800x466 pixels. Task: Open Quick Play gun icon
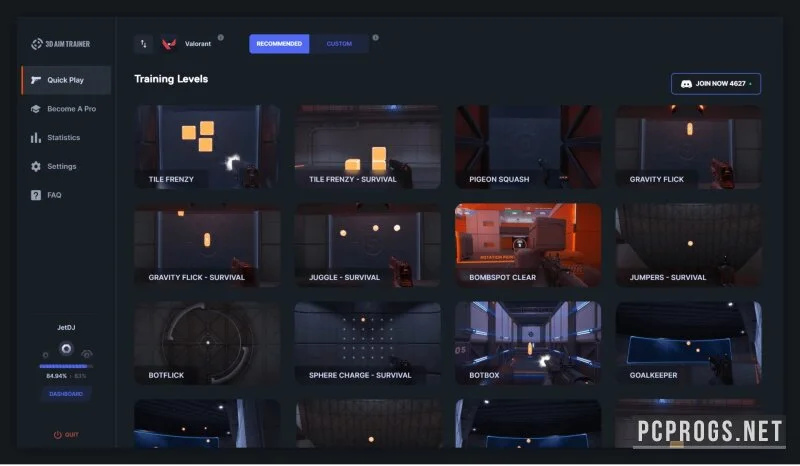tap(36, 80)
